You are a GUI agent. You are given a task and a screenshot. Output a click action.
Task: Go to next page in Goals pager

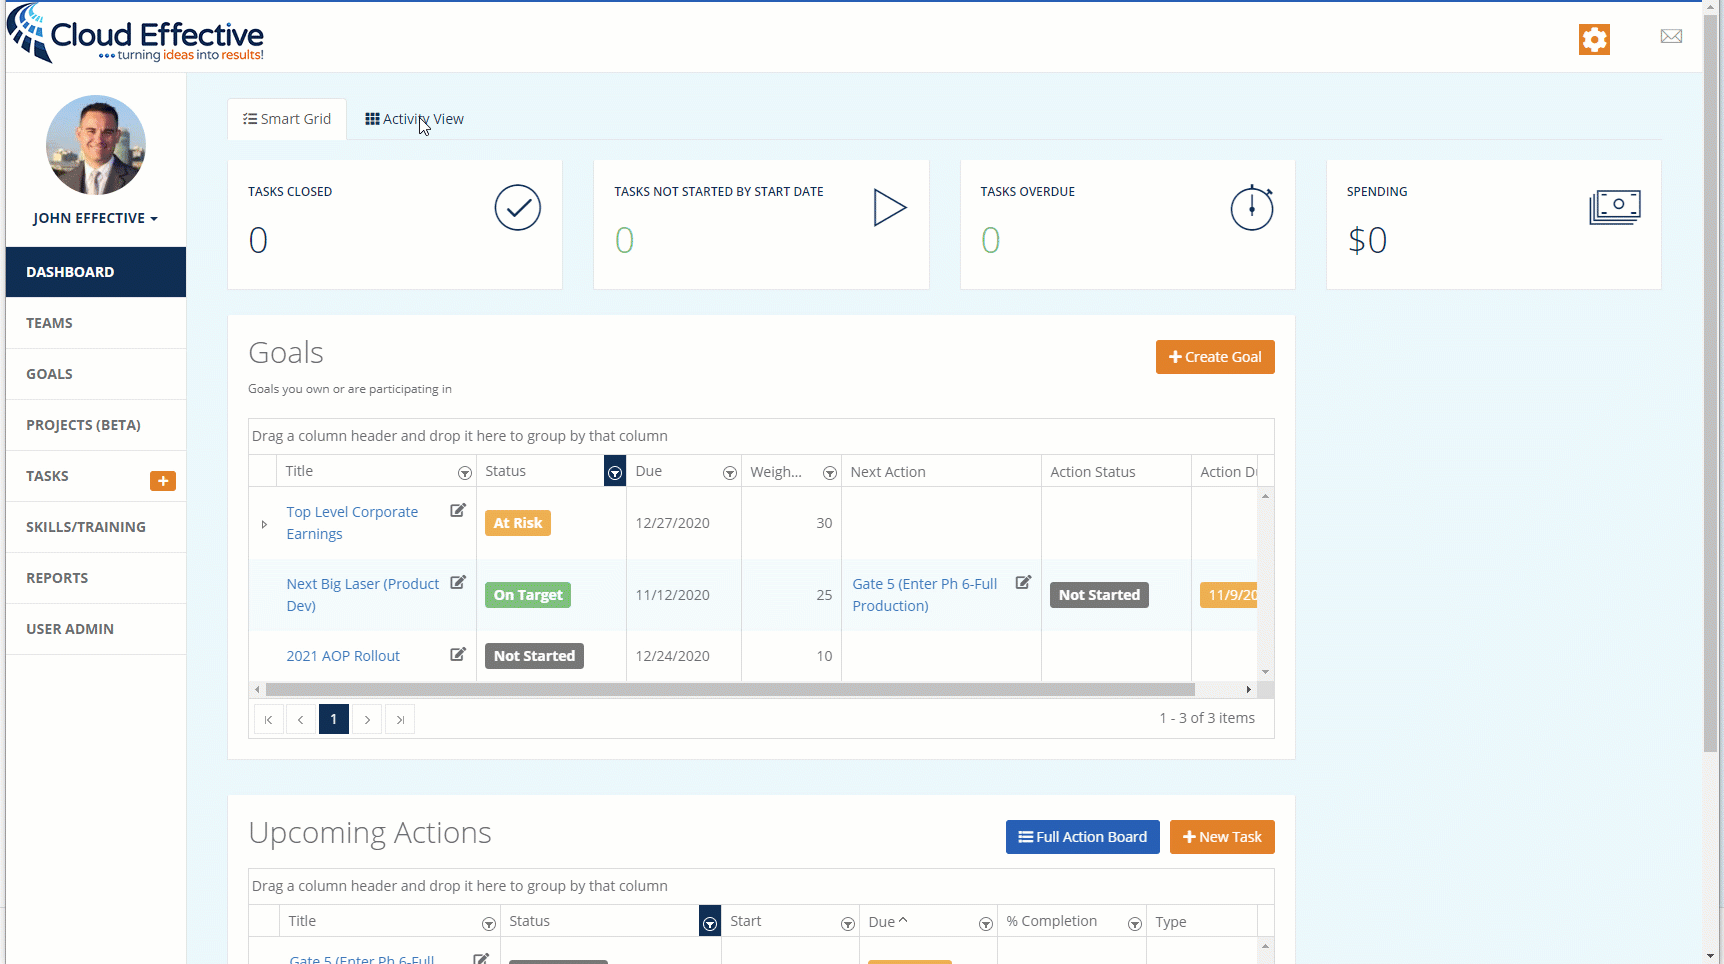(x=367, y=719)
